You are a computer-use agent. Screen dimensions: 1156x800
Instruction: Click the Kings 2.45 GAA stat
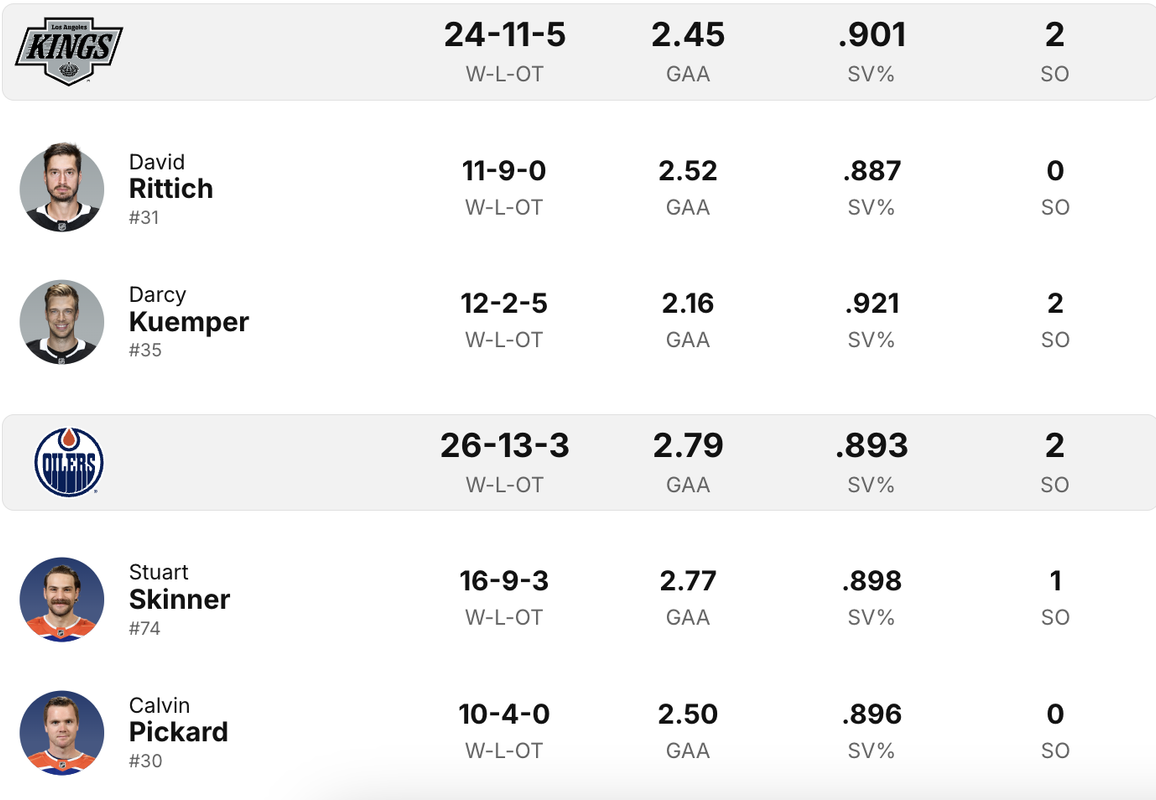tap(688, 35)
